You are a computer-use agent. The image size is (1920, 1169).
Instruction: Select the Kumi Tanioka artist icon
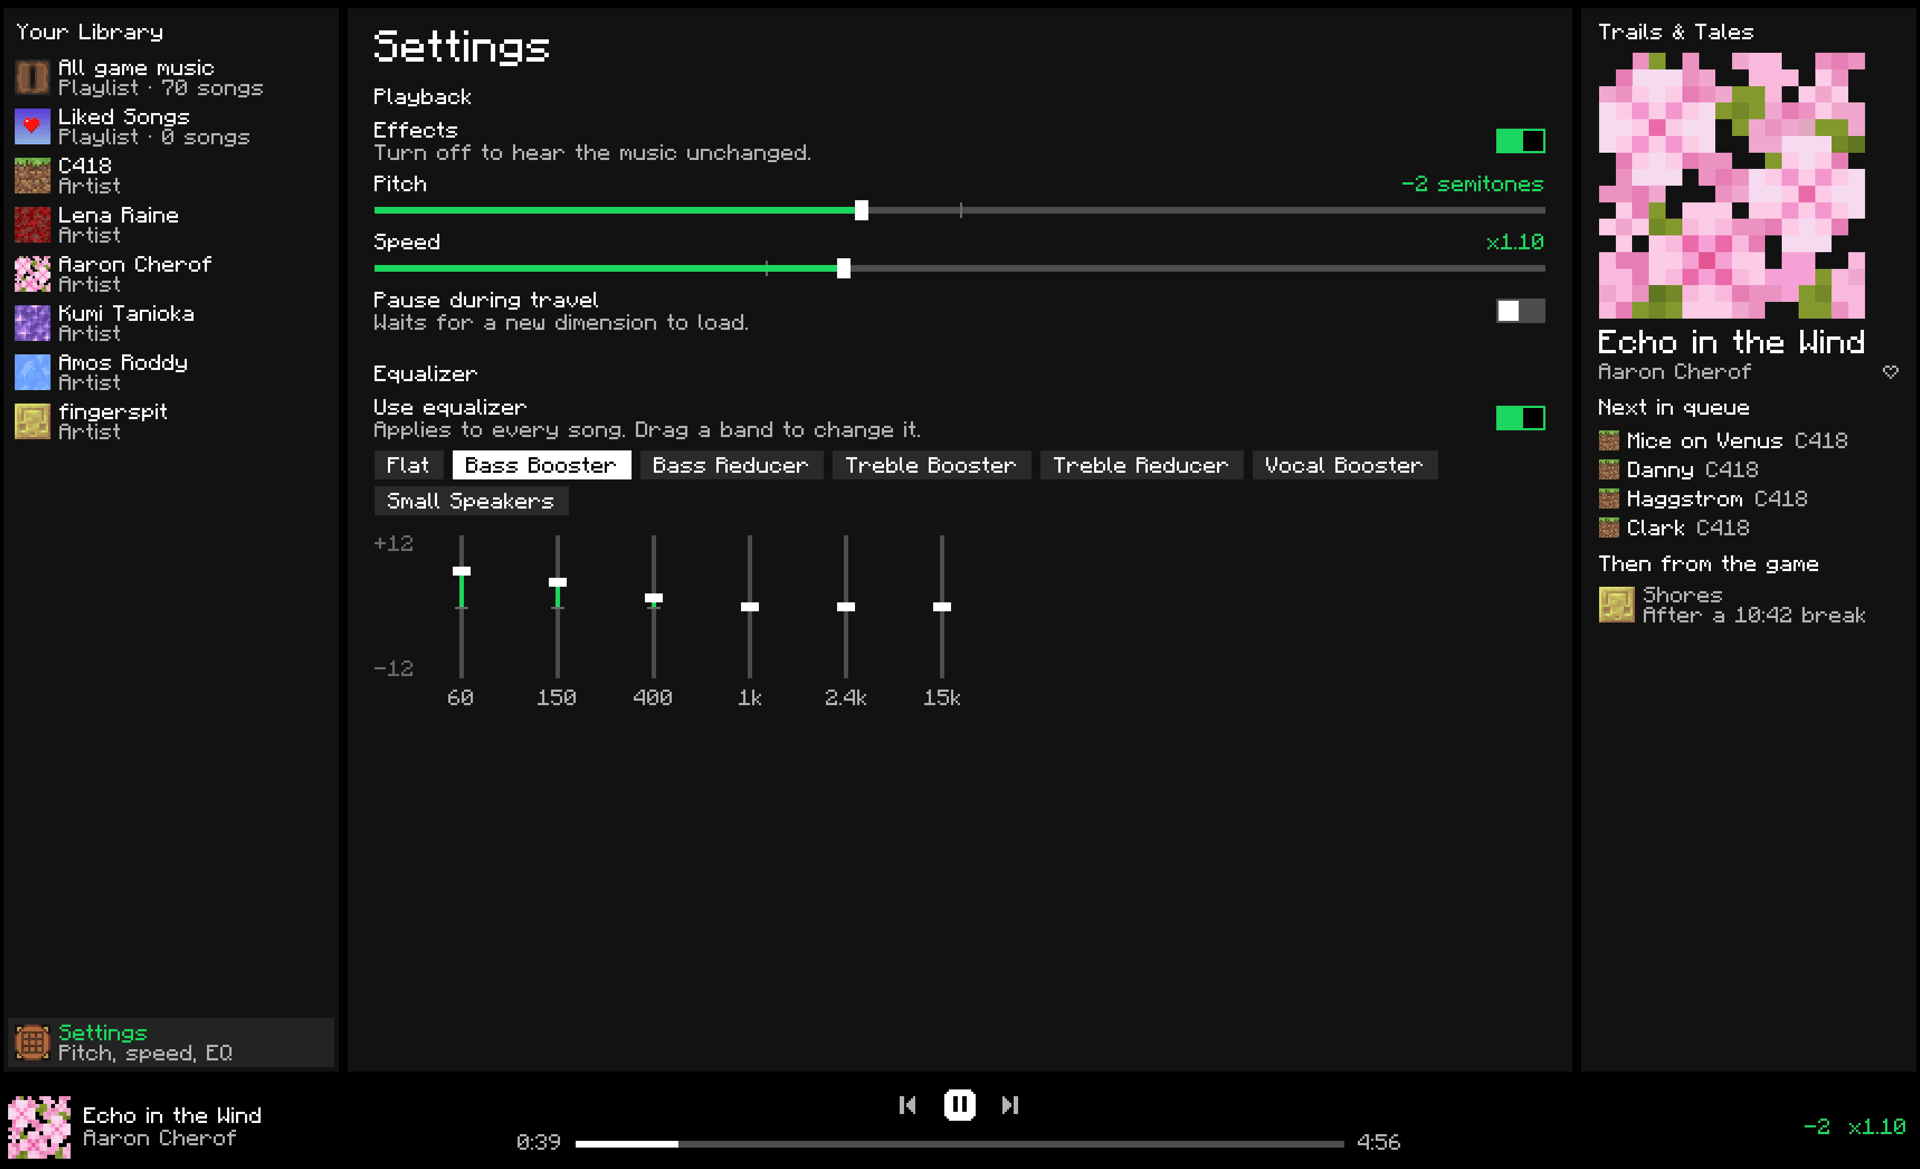click(32, 322)
